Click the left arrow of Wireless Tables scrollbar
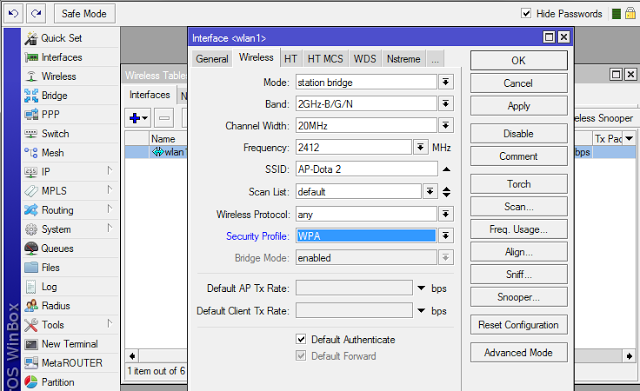The height and width of the screenshot is (391, 640). [132, 355]
